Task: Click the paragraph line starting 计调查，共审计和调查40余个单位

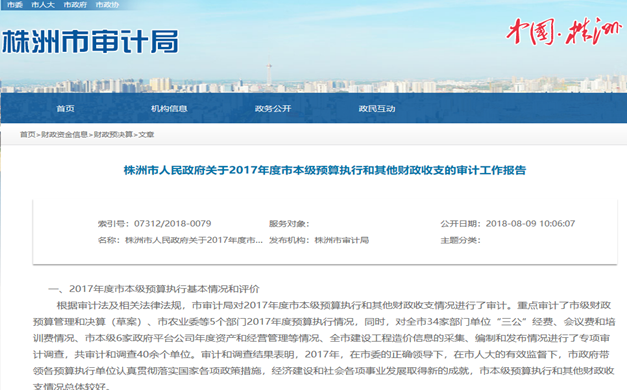Action: 321,355
